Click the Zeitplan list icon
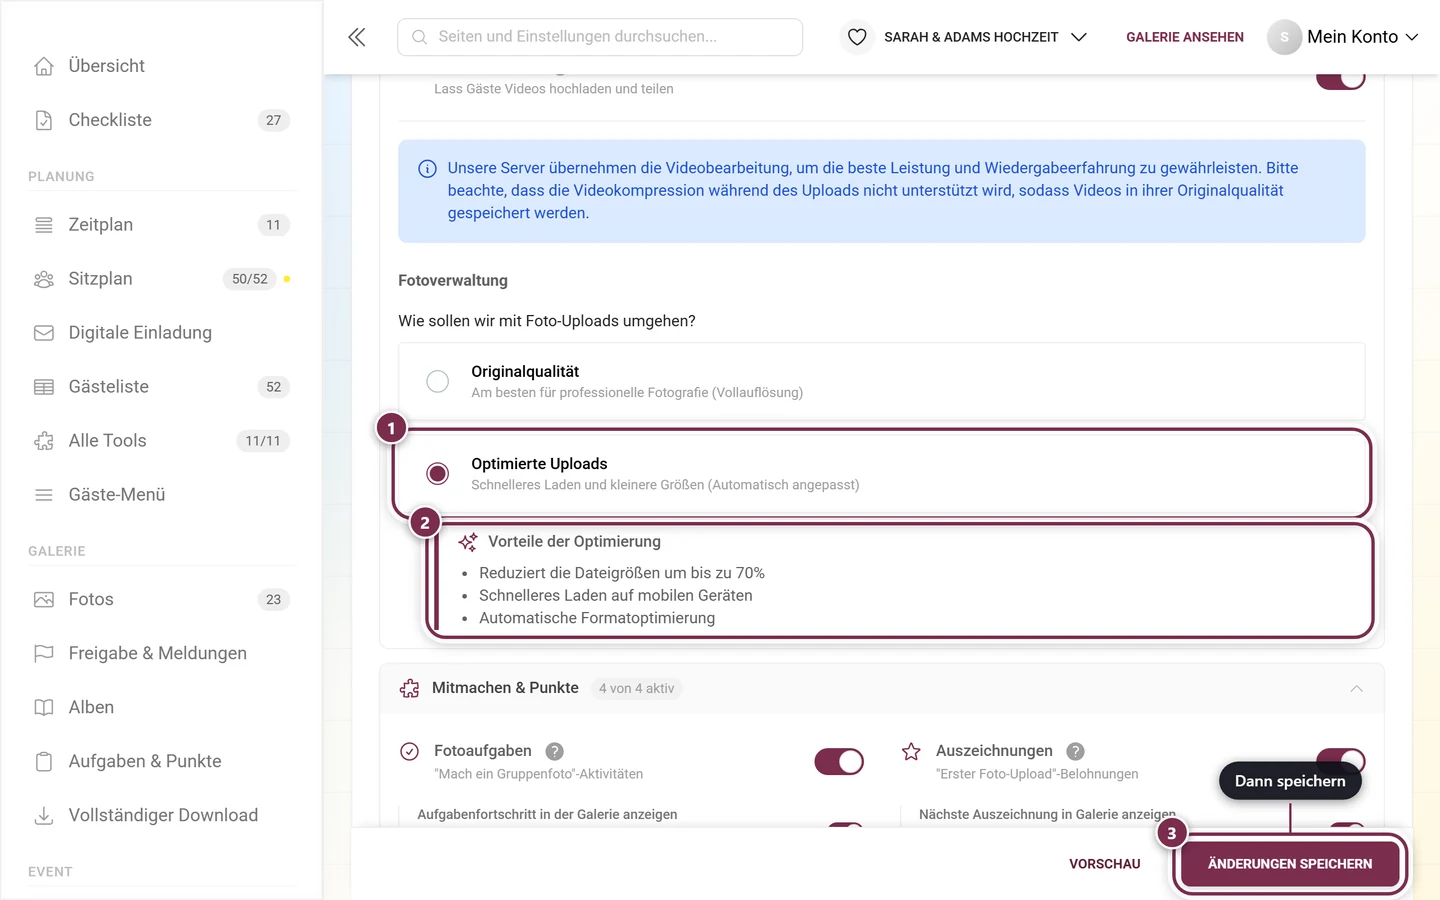1440x900 pixels. [44, 225]
